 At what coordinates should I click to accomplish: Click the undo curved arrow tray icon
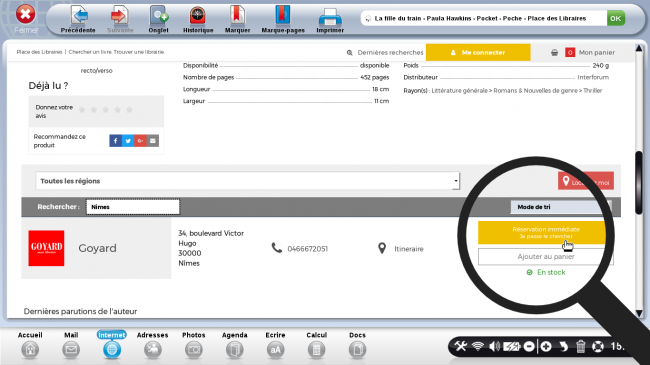tap(563, 346)
